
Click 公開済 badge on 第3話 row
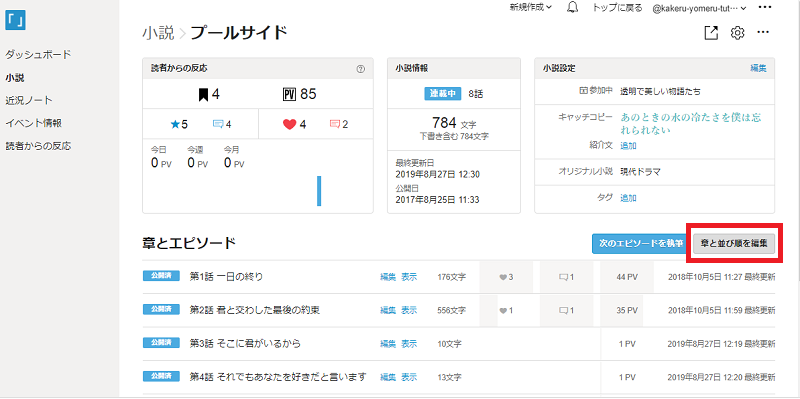(161, 342)
